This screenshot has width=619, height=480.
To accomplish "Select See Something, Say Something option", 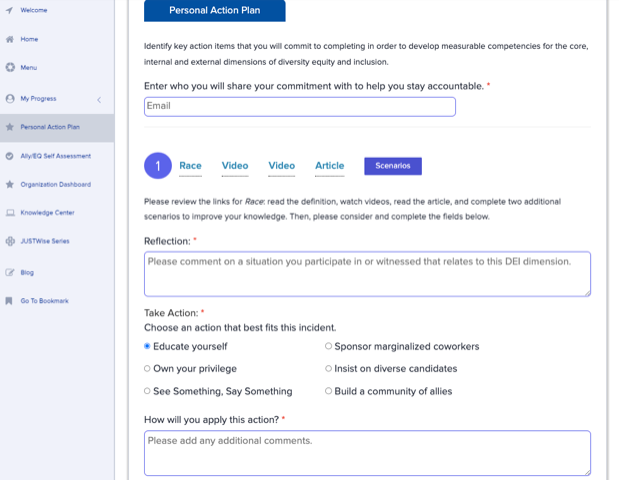I will point(147,391).
